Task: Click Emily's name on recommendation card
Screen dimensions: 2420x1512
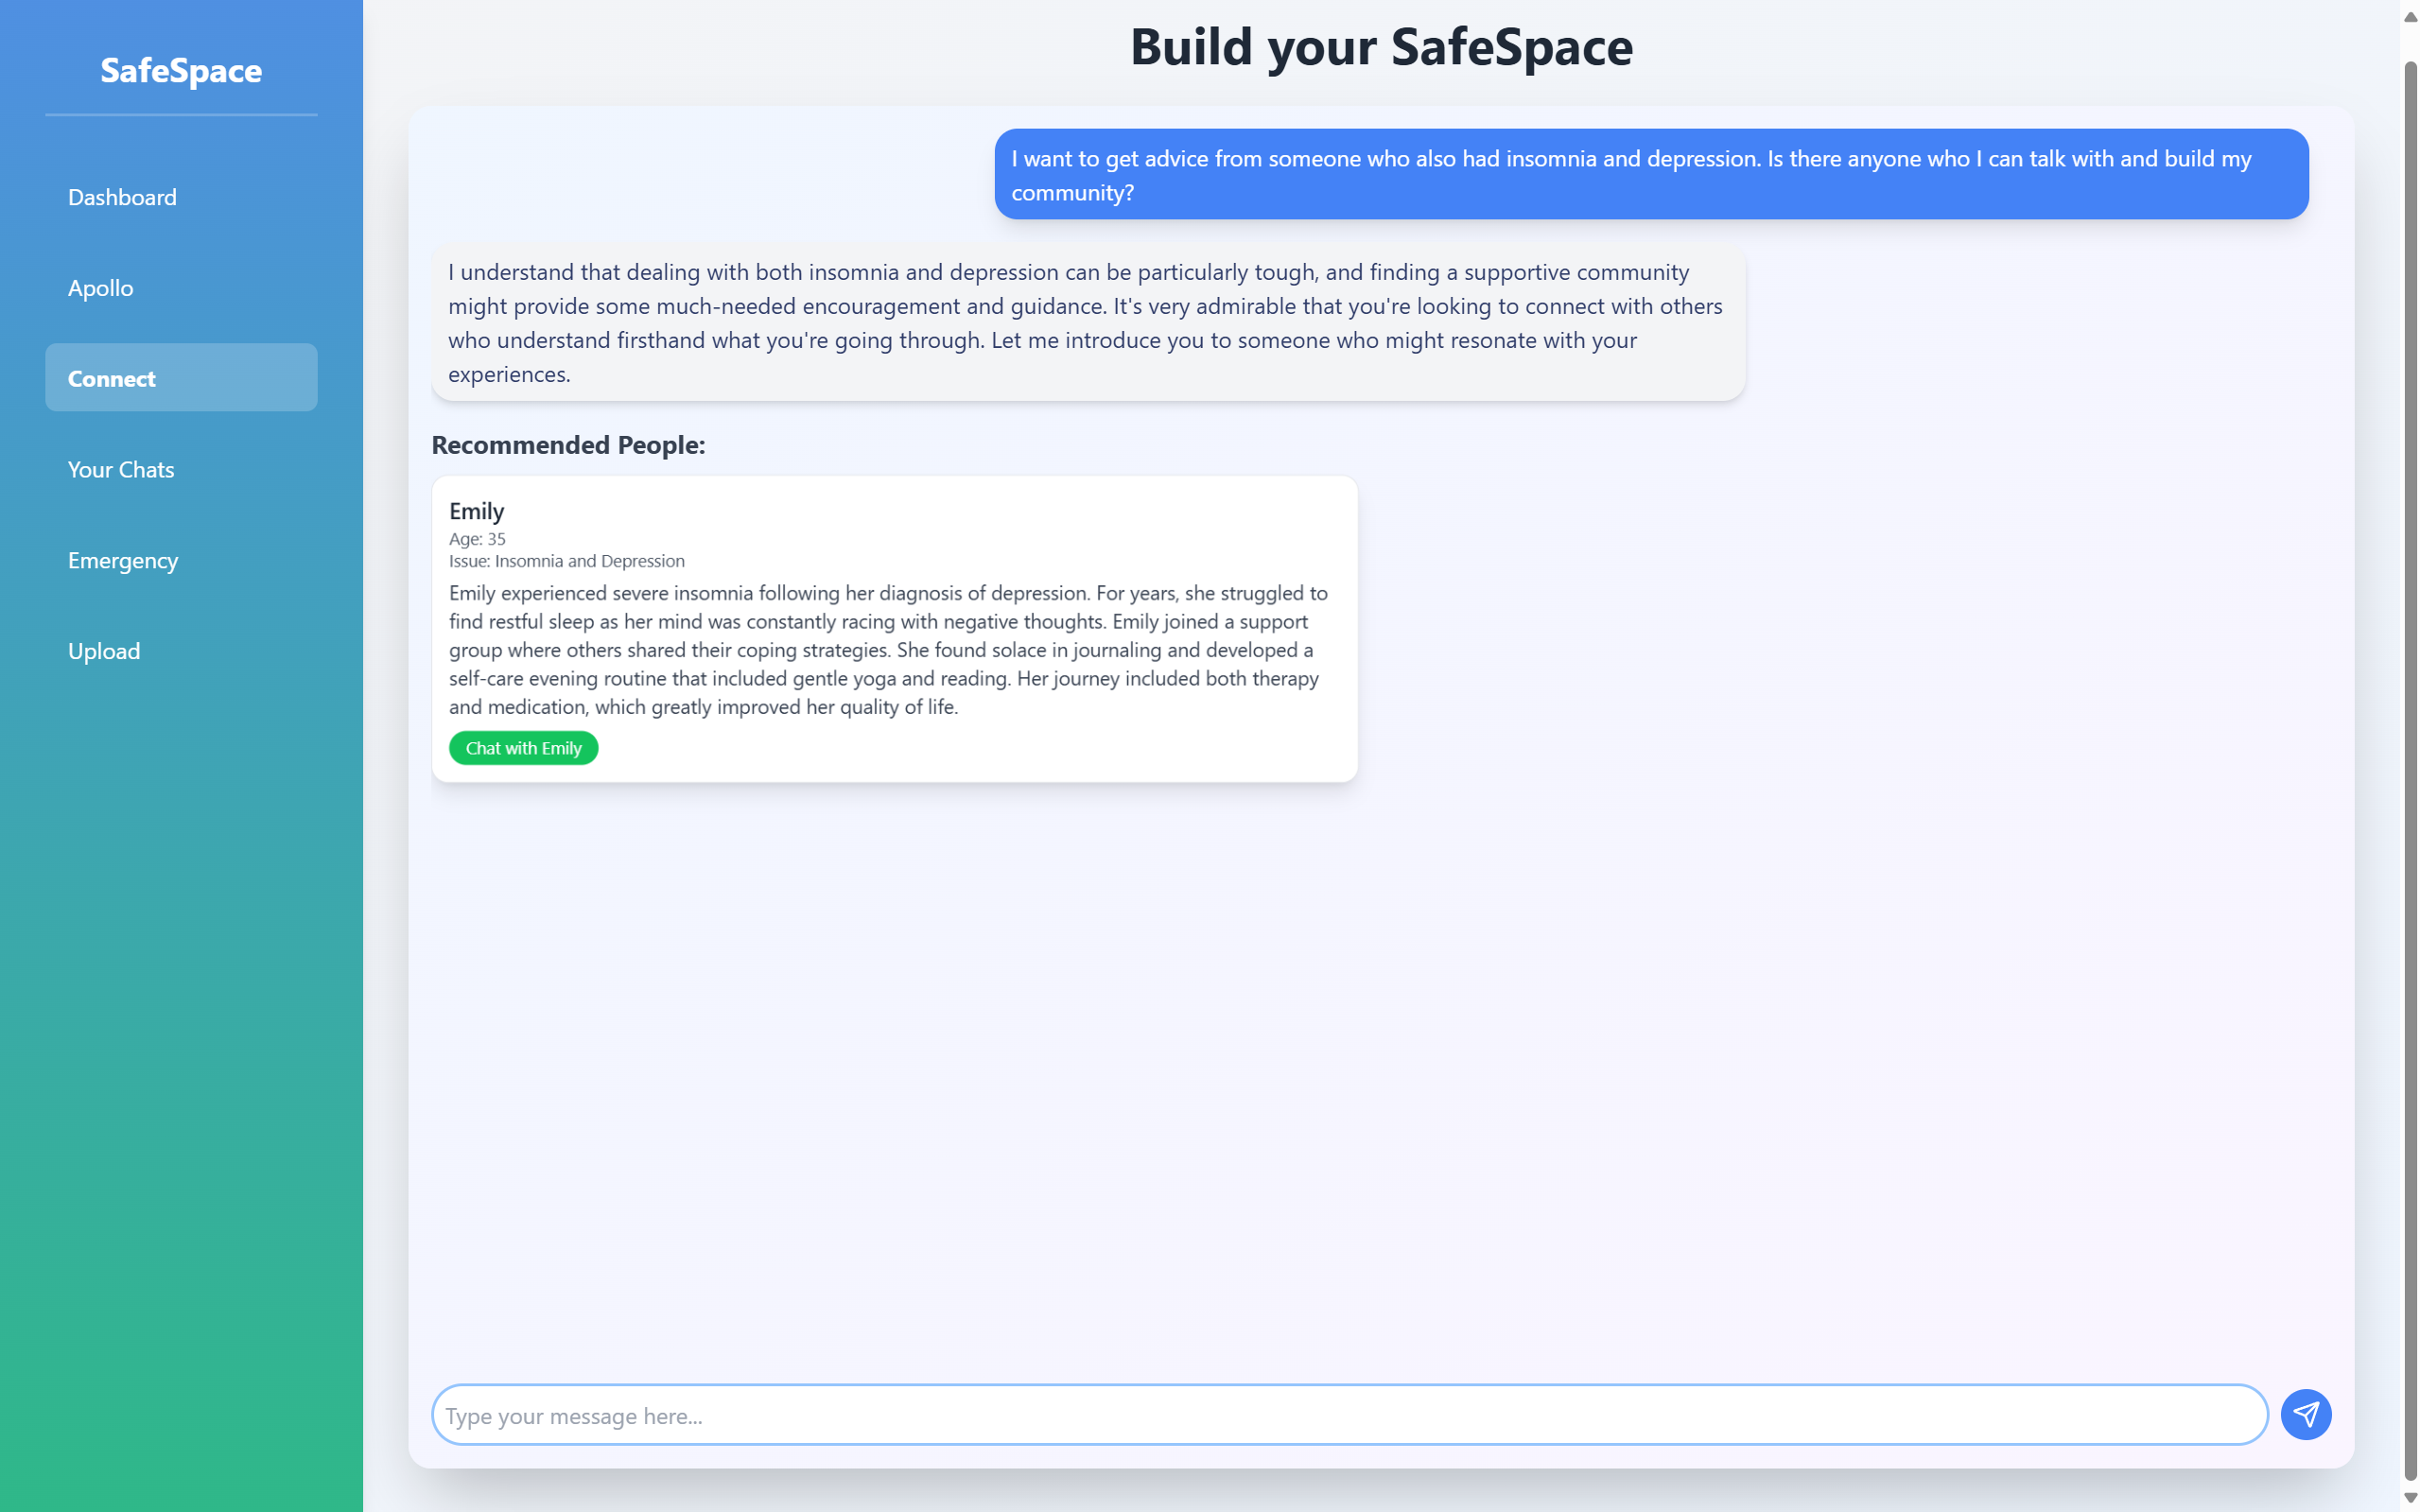Action: point(476,511)
